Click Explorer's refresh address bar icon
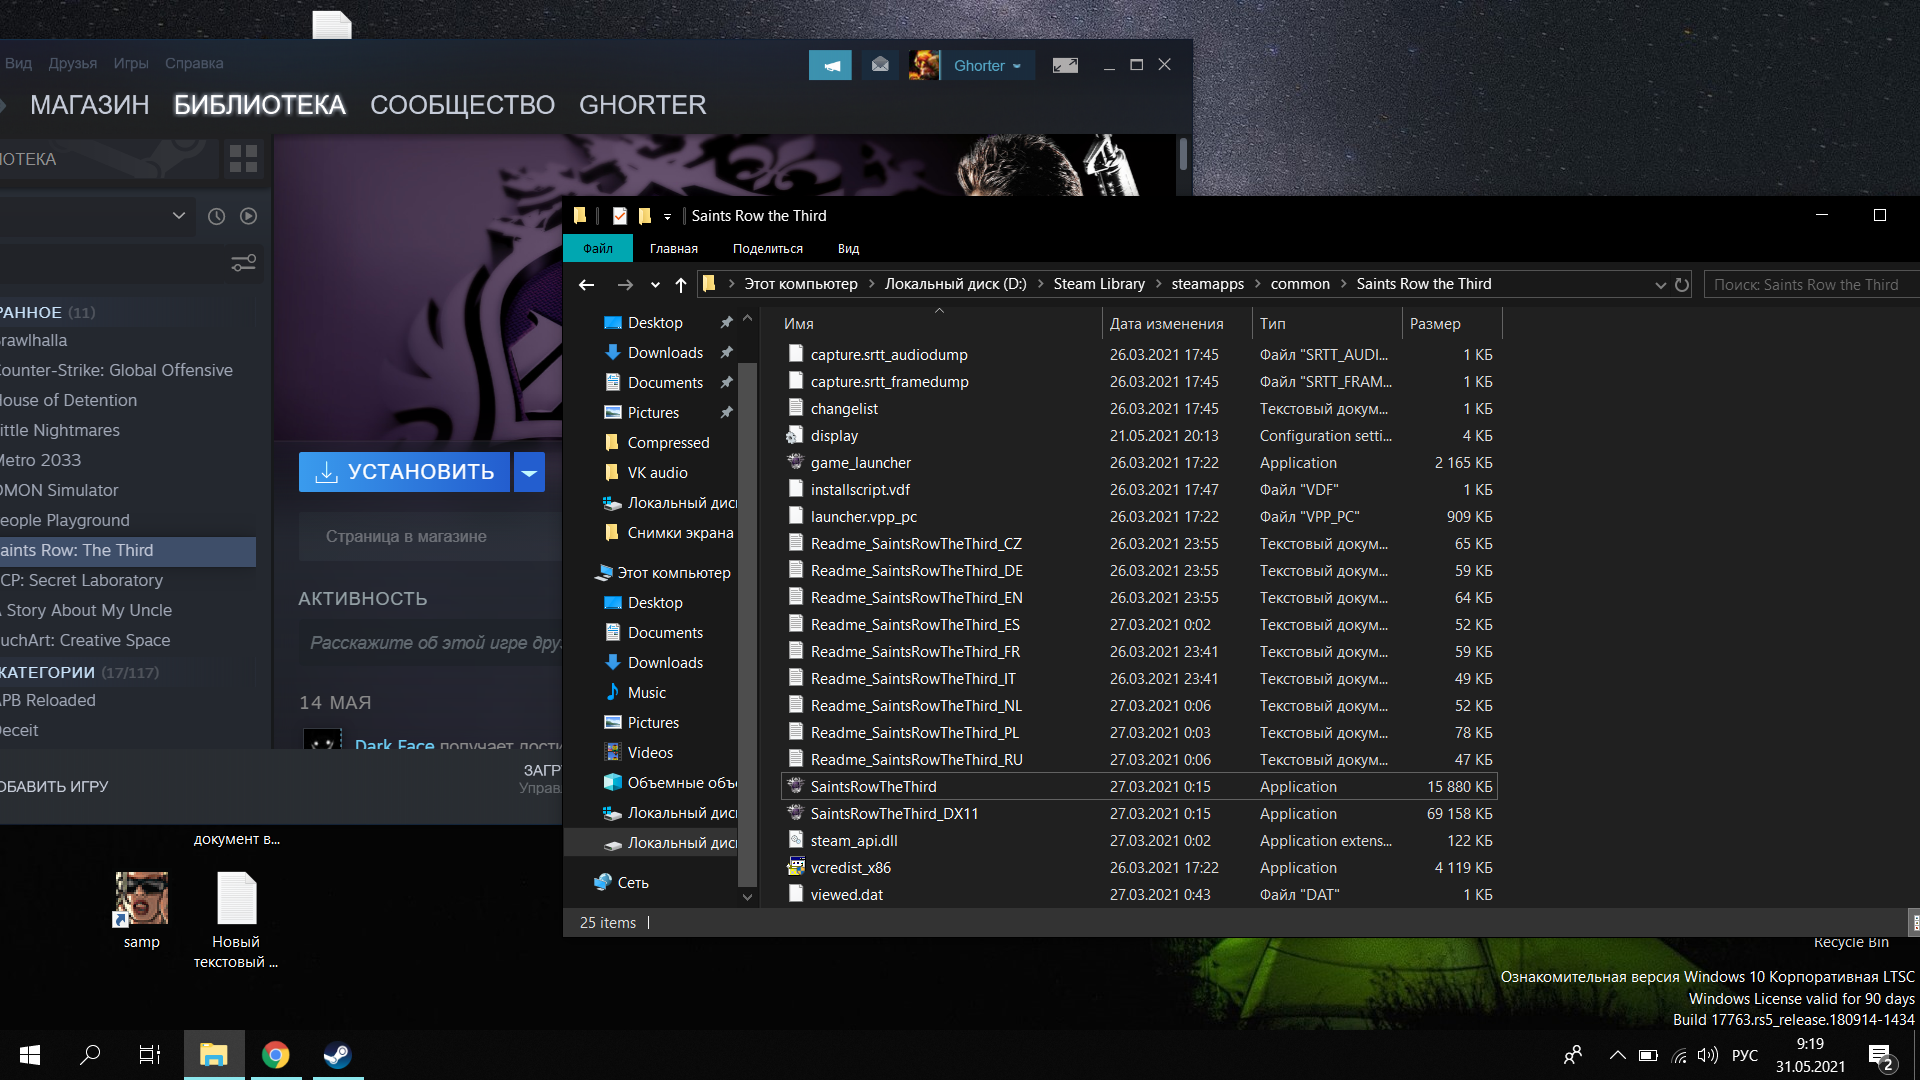 pos(1682,285)
